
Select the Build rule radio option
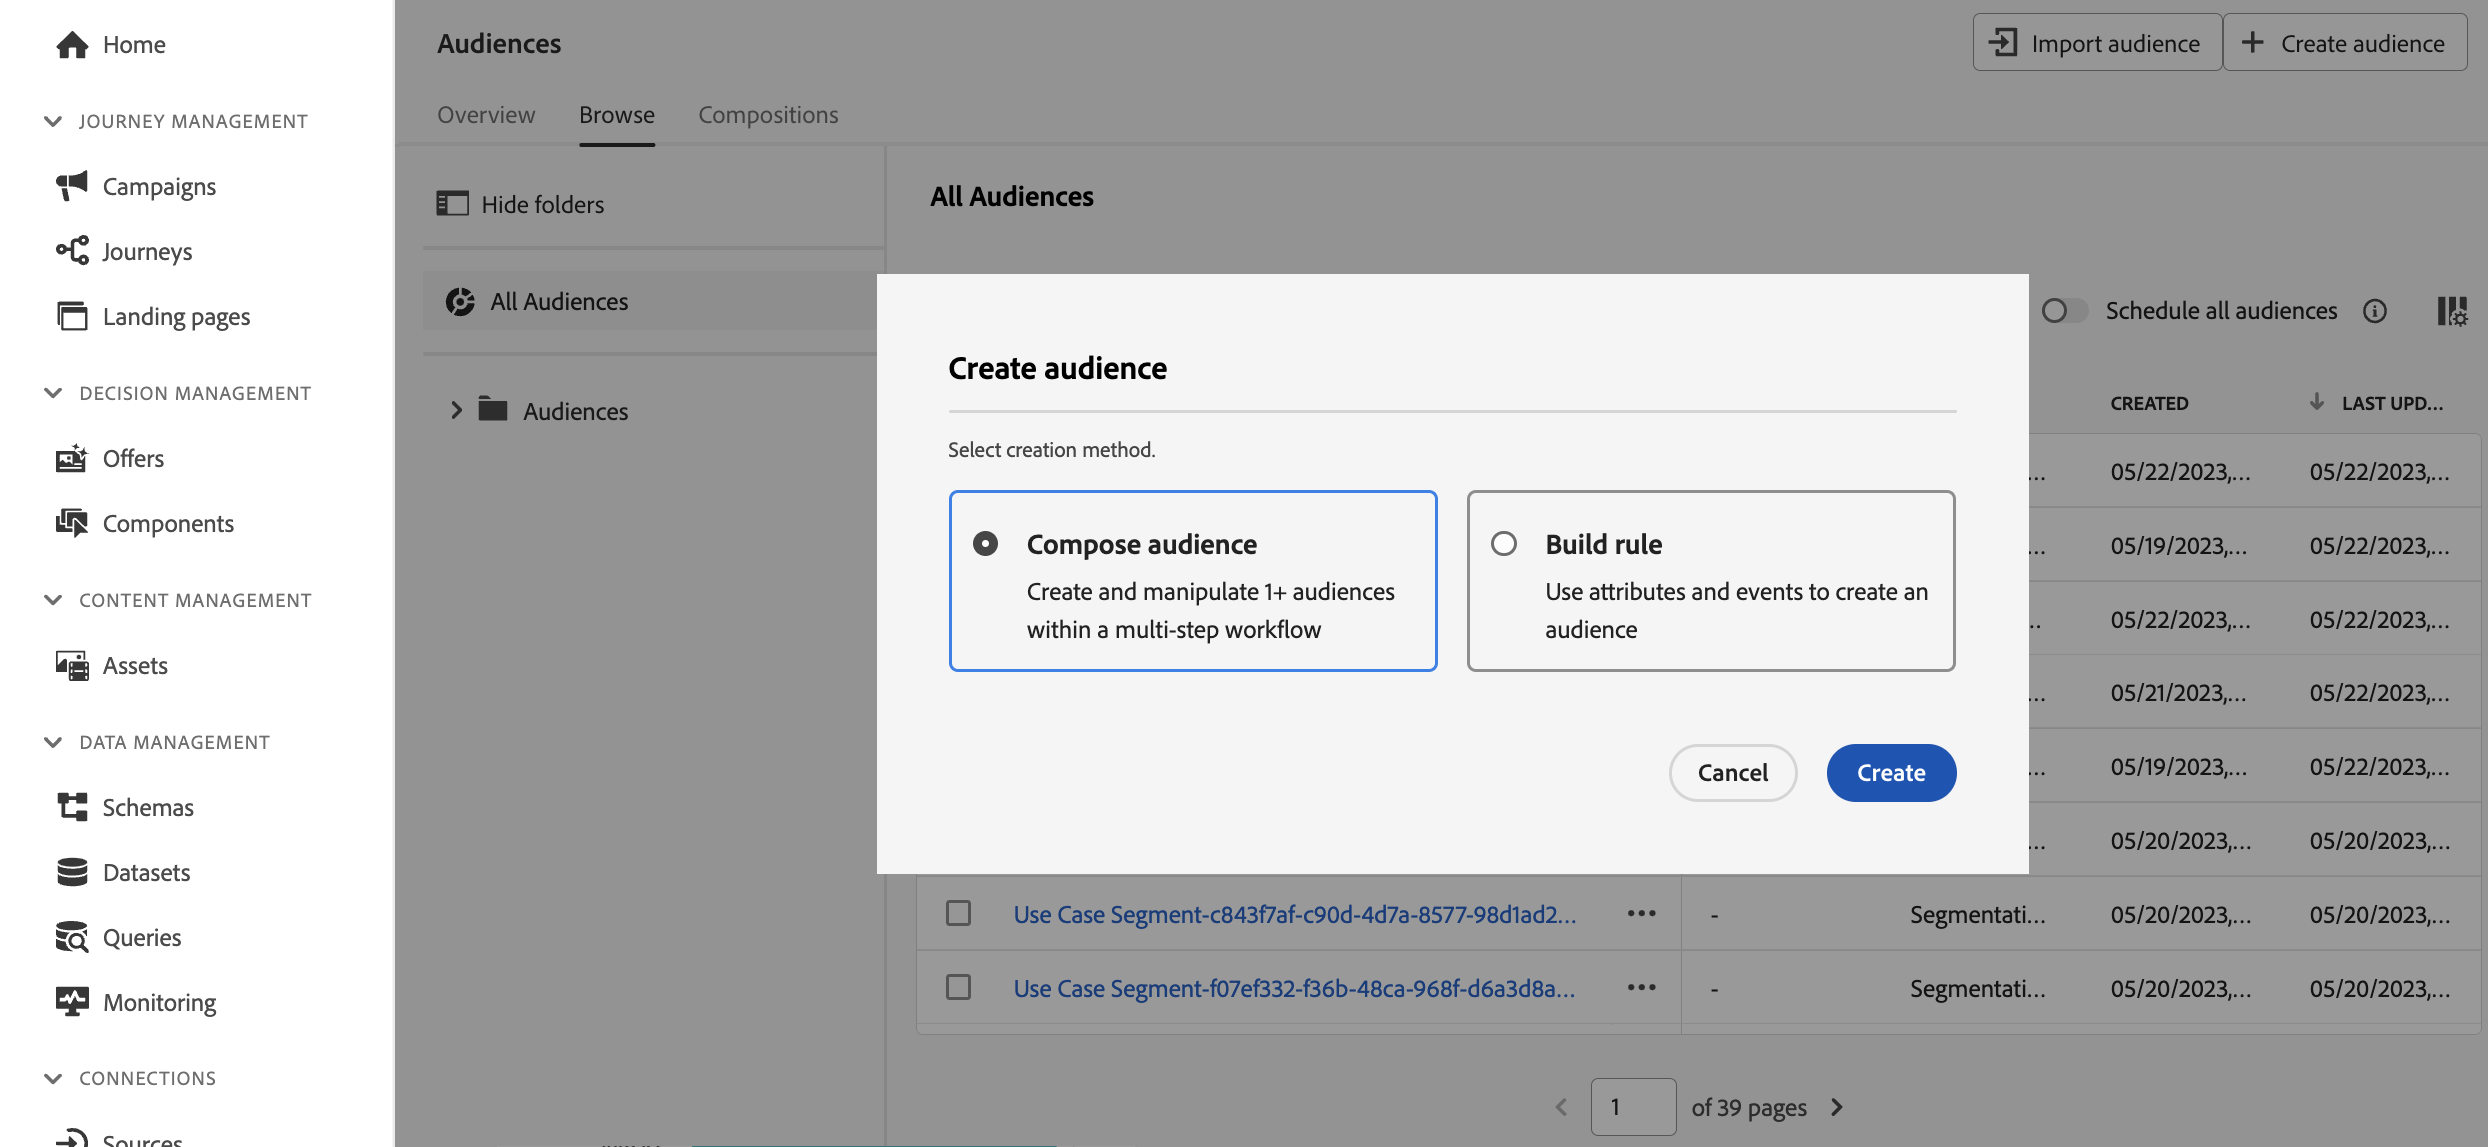(x=1504, y=544)
